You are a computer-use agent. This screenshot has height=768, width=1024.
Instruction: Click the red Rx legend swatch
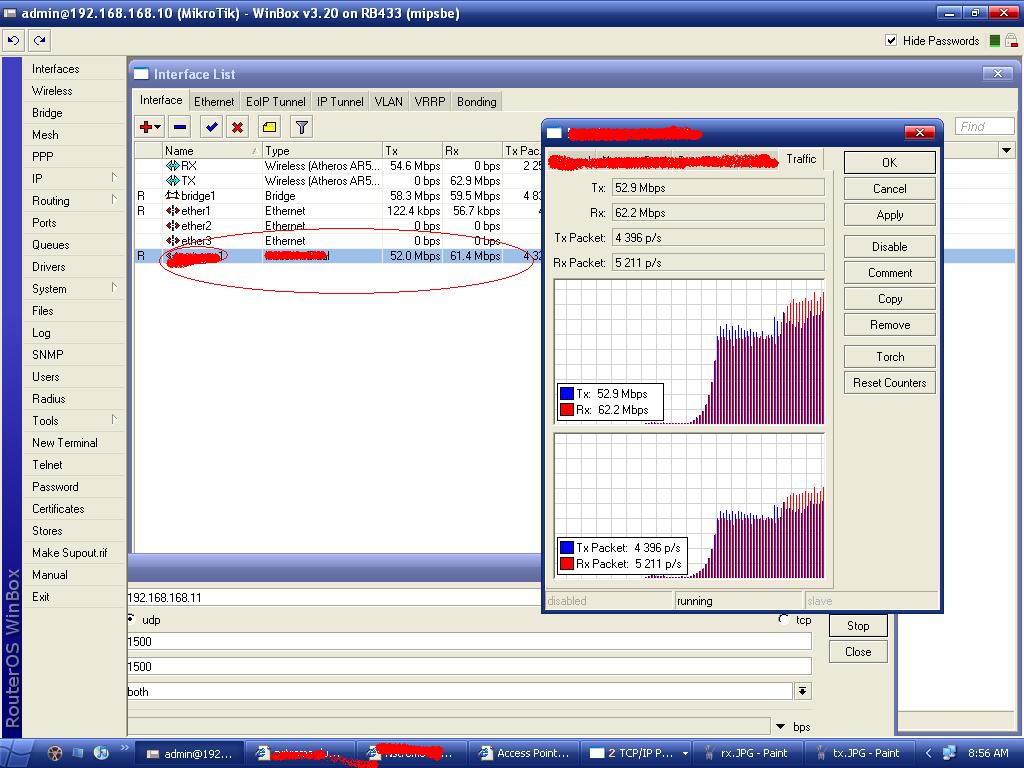tap(567, 410)
